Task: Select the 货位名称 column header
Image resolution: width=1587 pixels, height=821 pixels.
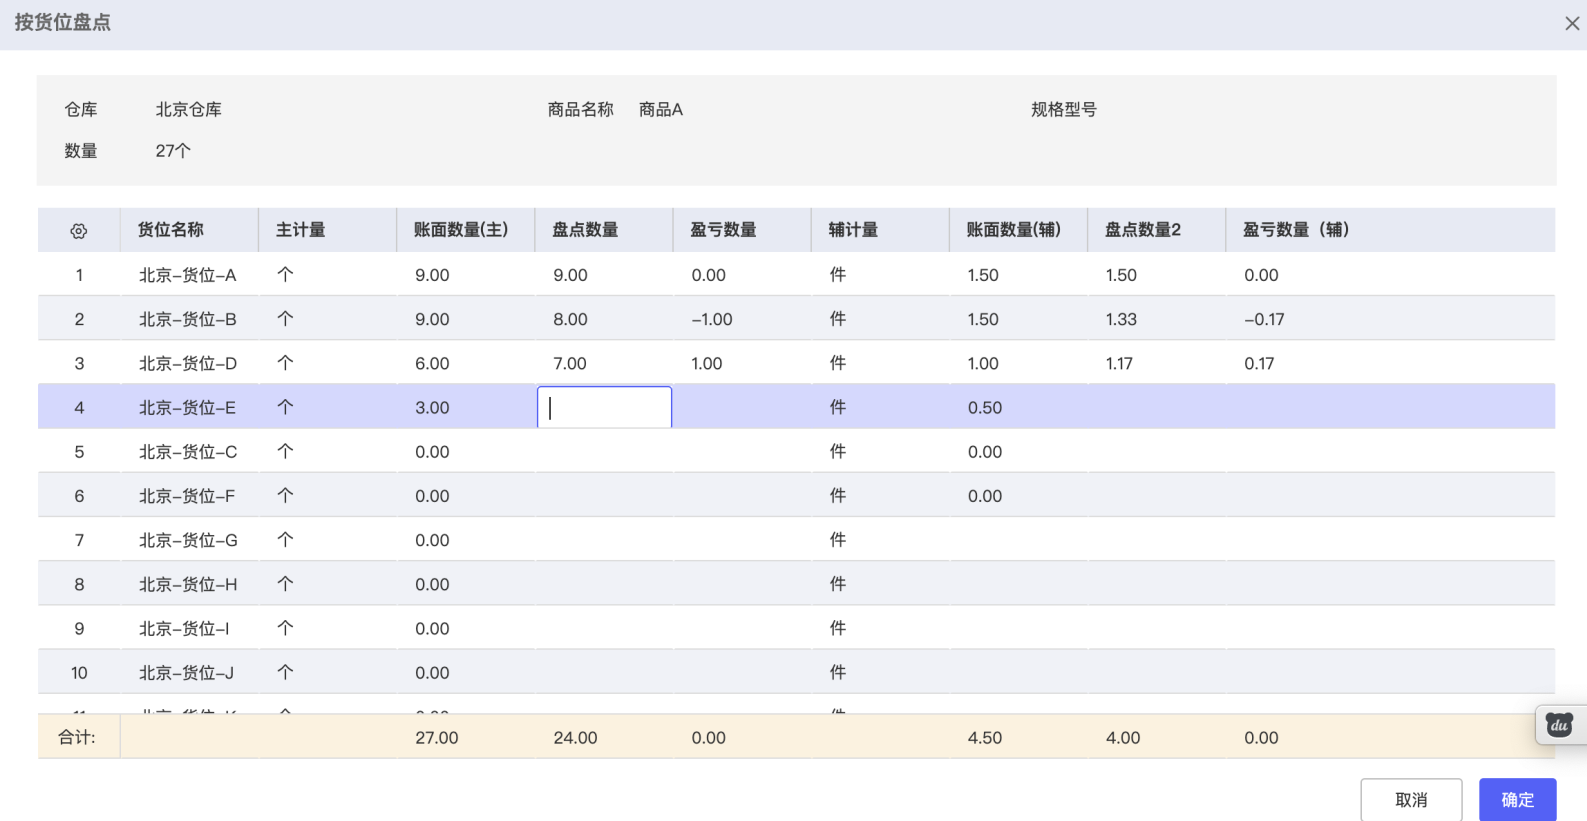Action: coord(171,230)
